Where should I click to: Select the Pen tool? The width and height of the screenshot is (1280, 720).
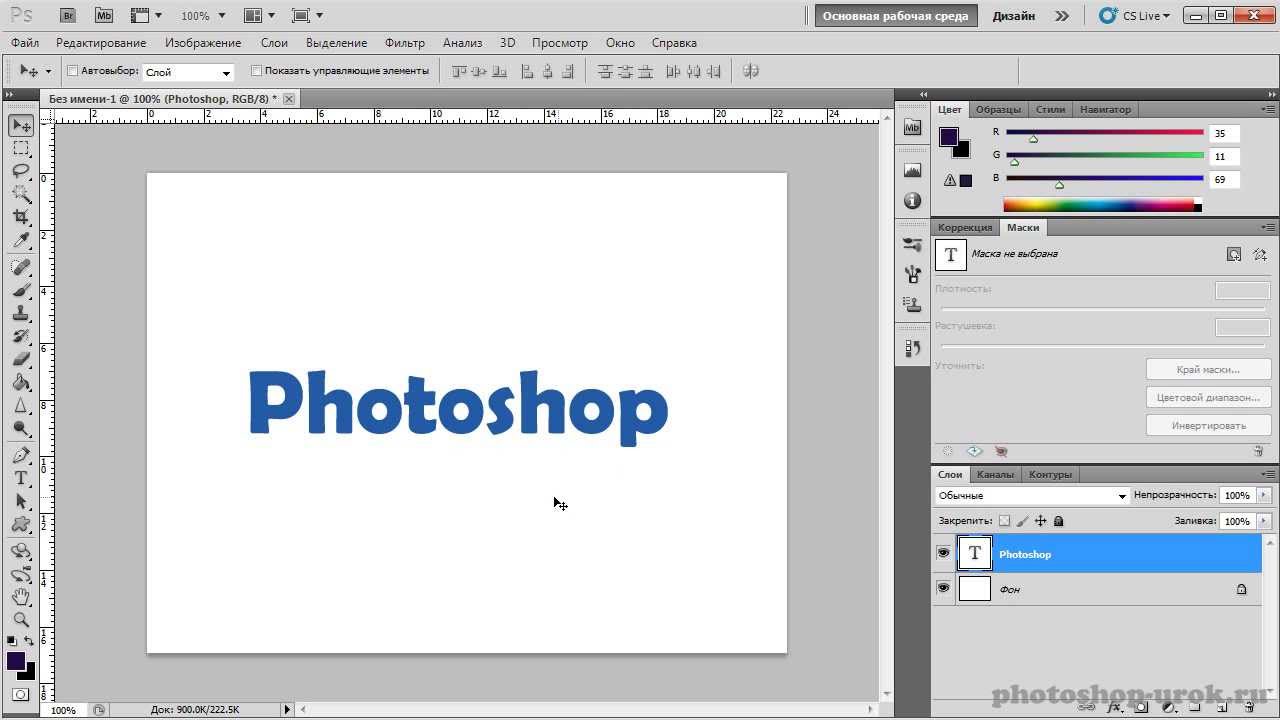(21, 455)
